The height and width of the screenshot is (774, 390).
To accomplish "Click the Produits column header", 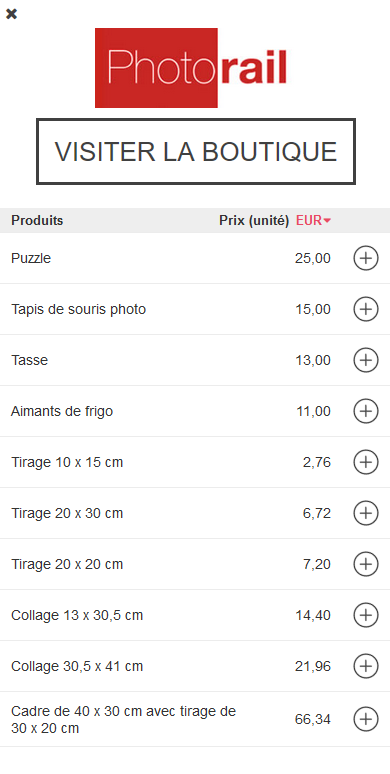I will pyautogui.click(x=37, y=221).
